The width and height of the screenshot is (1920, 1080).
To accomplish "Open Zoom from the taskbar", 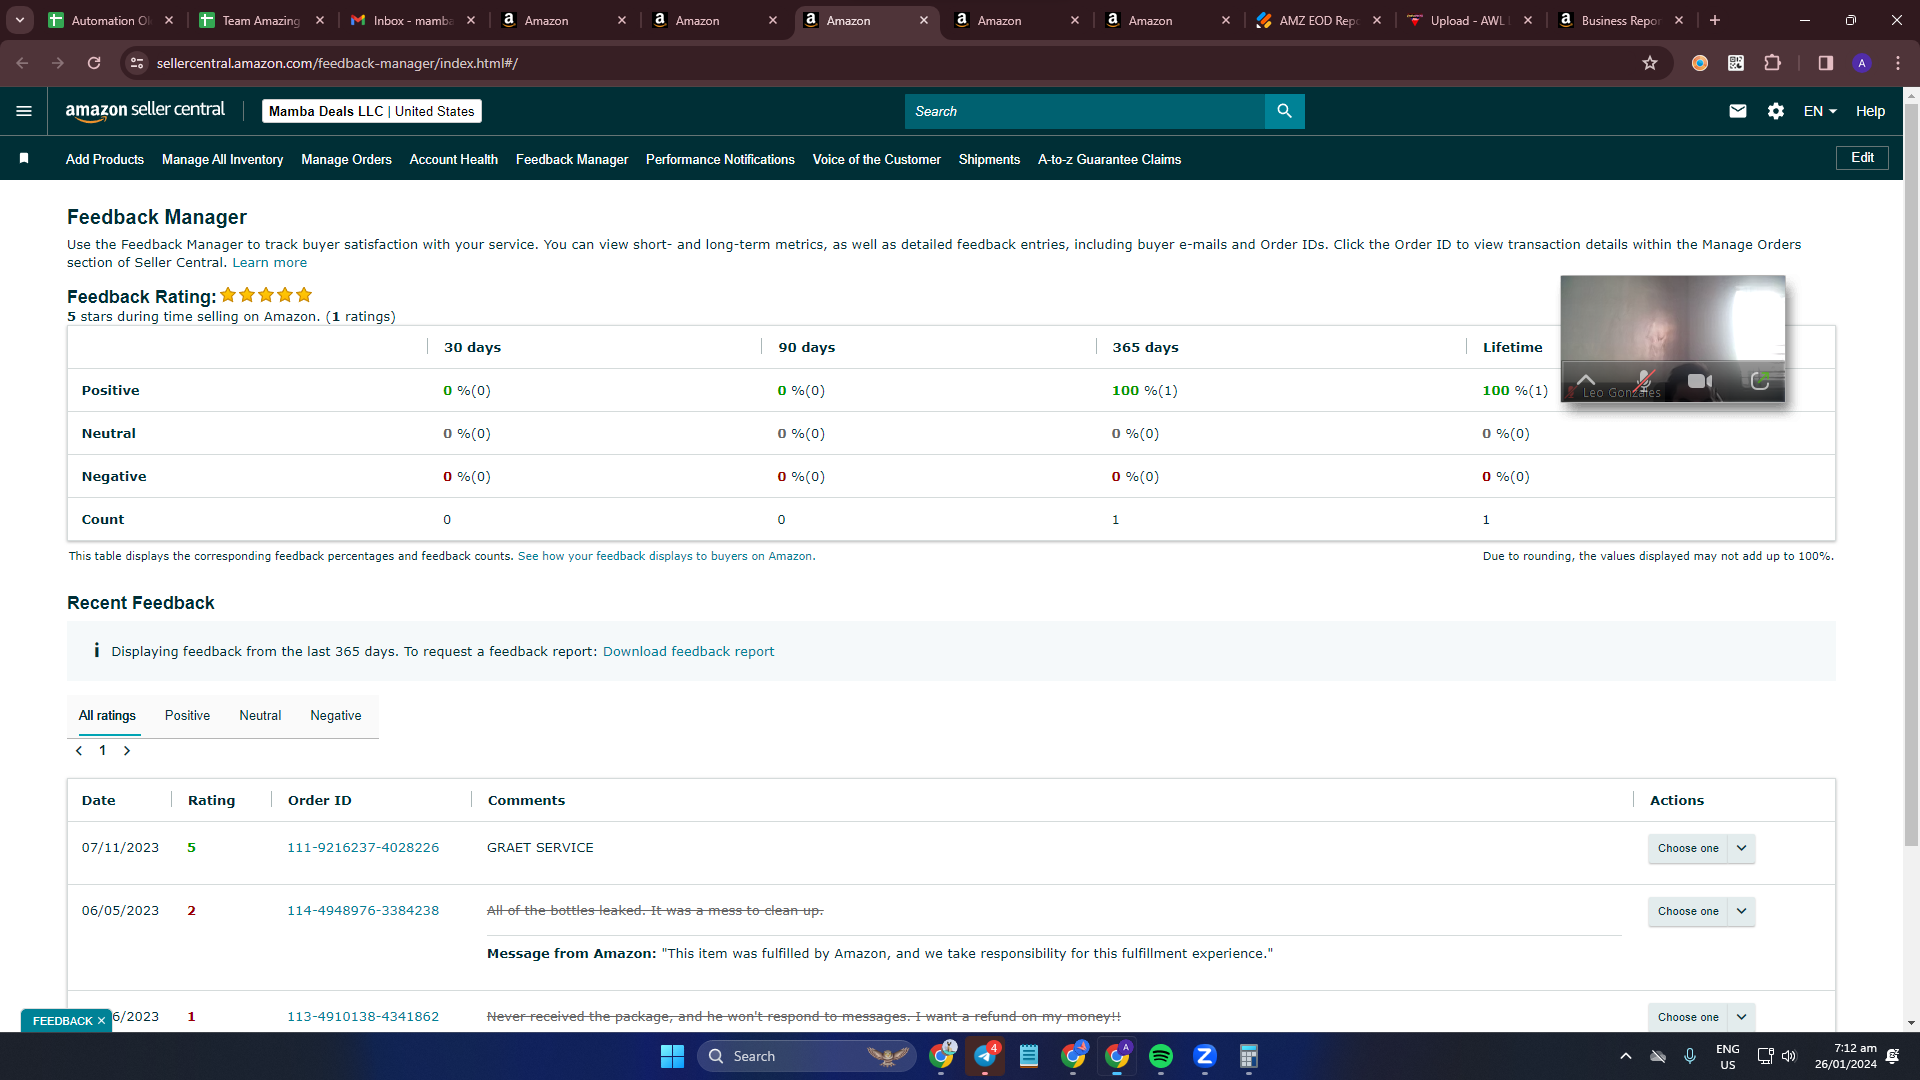I will tap(1205, 1056).
